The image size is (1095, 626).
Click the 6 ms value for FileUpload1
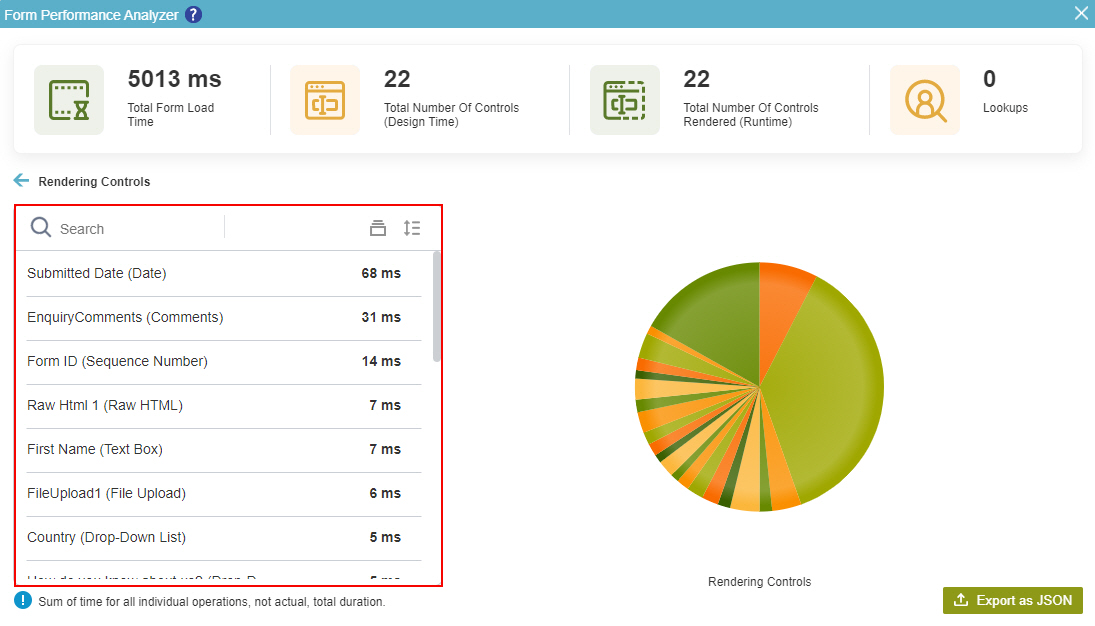point(385,493)
